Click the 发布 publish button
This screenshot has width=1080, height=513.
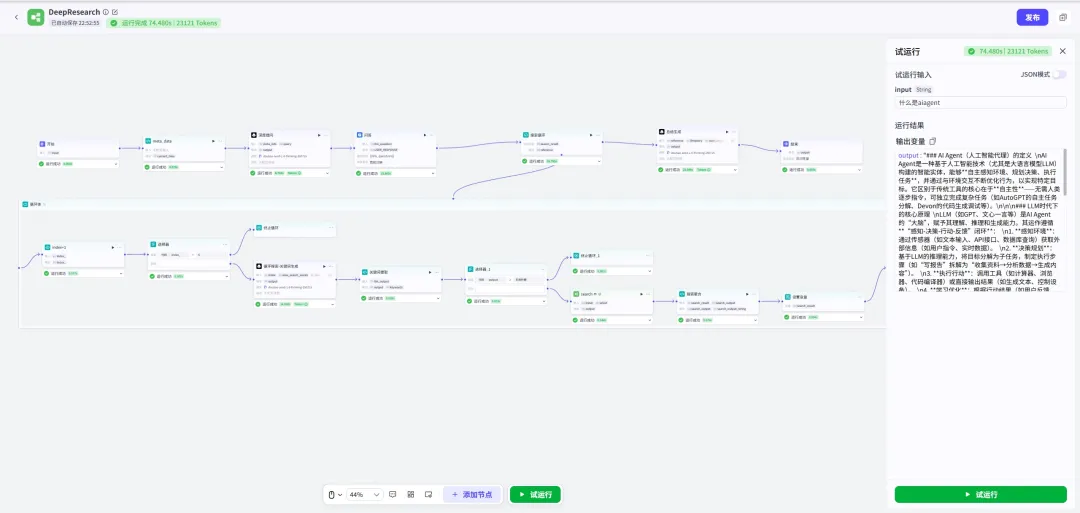pos(1032,17)
